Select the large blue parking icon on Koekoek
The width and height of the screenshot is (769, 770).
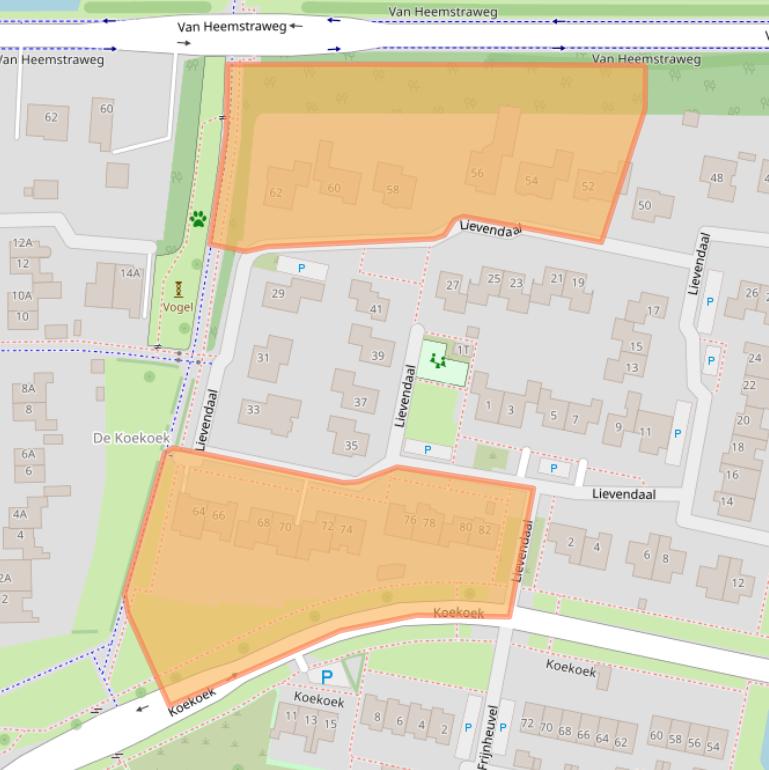(326, 677)
